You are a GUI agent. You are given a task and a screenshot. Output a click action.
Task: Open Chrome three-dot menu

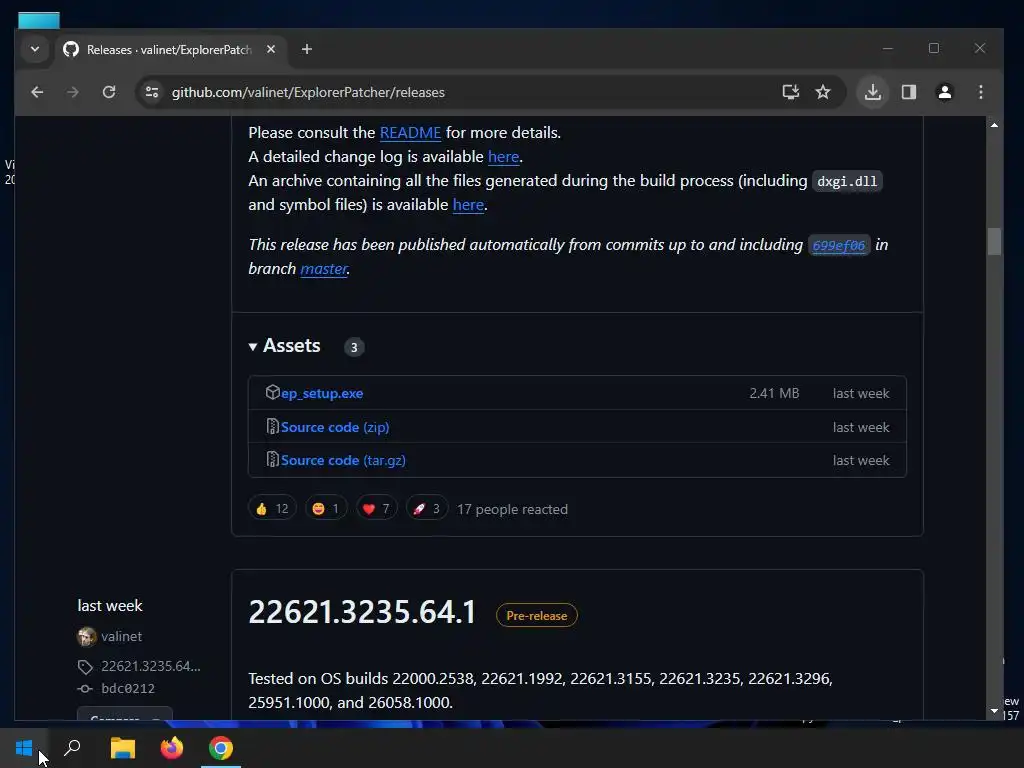pos(980,92)
